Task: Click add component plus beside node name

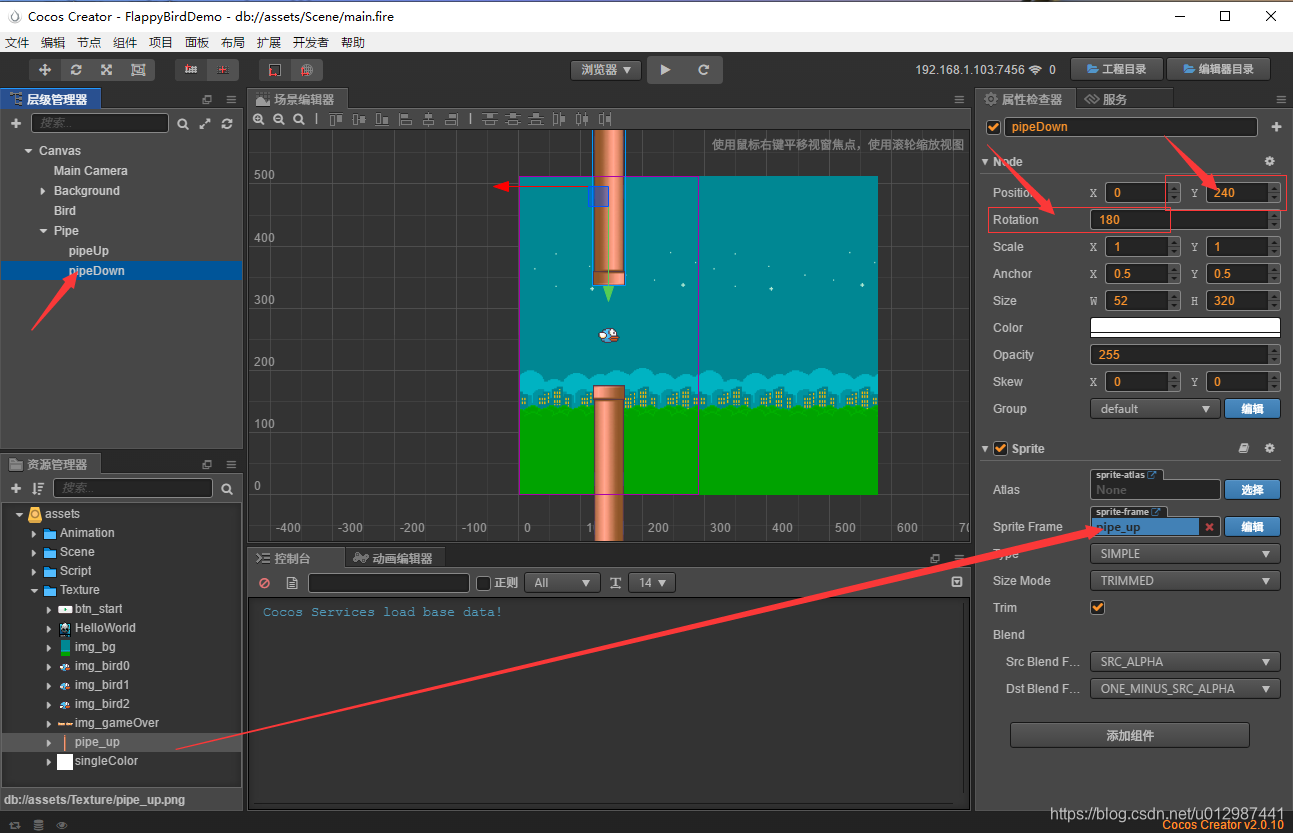Action: (1276, 127)
